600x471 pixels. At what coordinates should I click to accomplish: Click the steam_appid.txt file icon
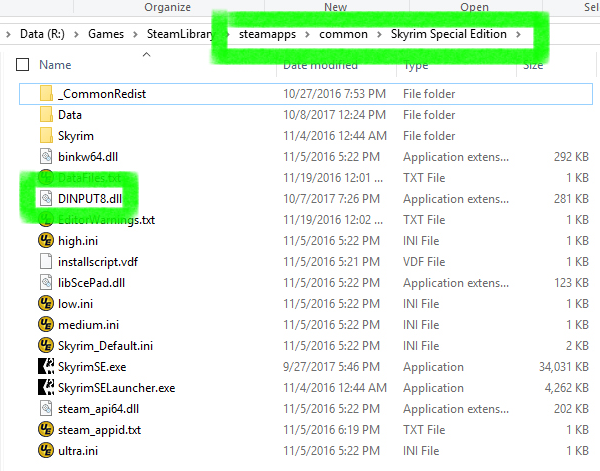(x=46, y=430)
